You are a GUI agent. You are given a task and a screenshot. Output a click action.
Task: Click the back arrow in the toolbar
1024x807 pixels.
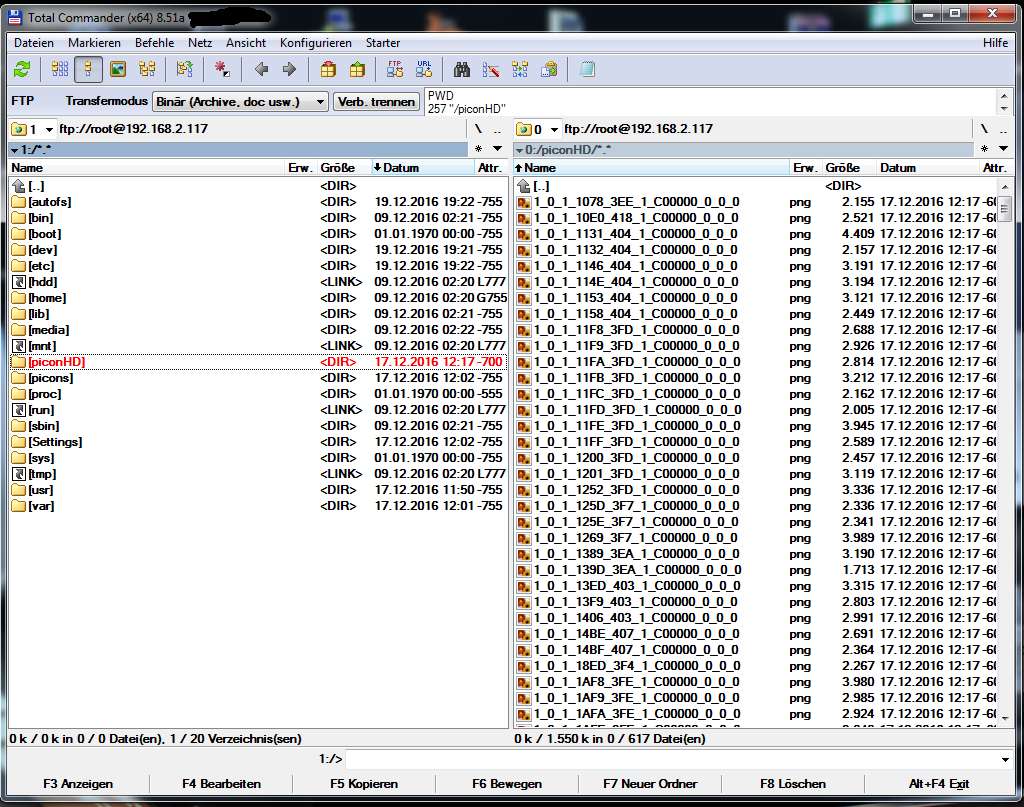(261, 69)
